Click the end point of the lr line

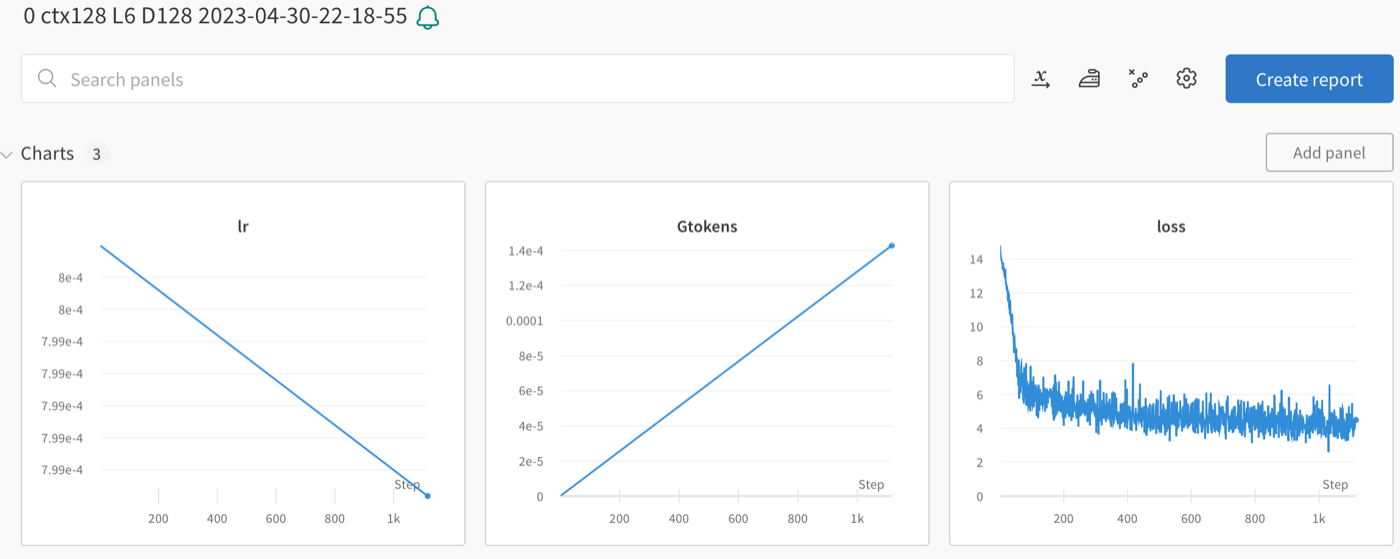click(x=428, y=496)
